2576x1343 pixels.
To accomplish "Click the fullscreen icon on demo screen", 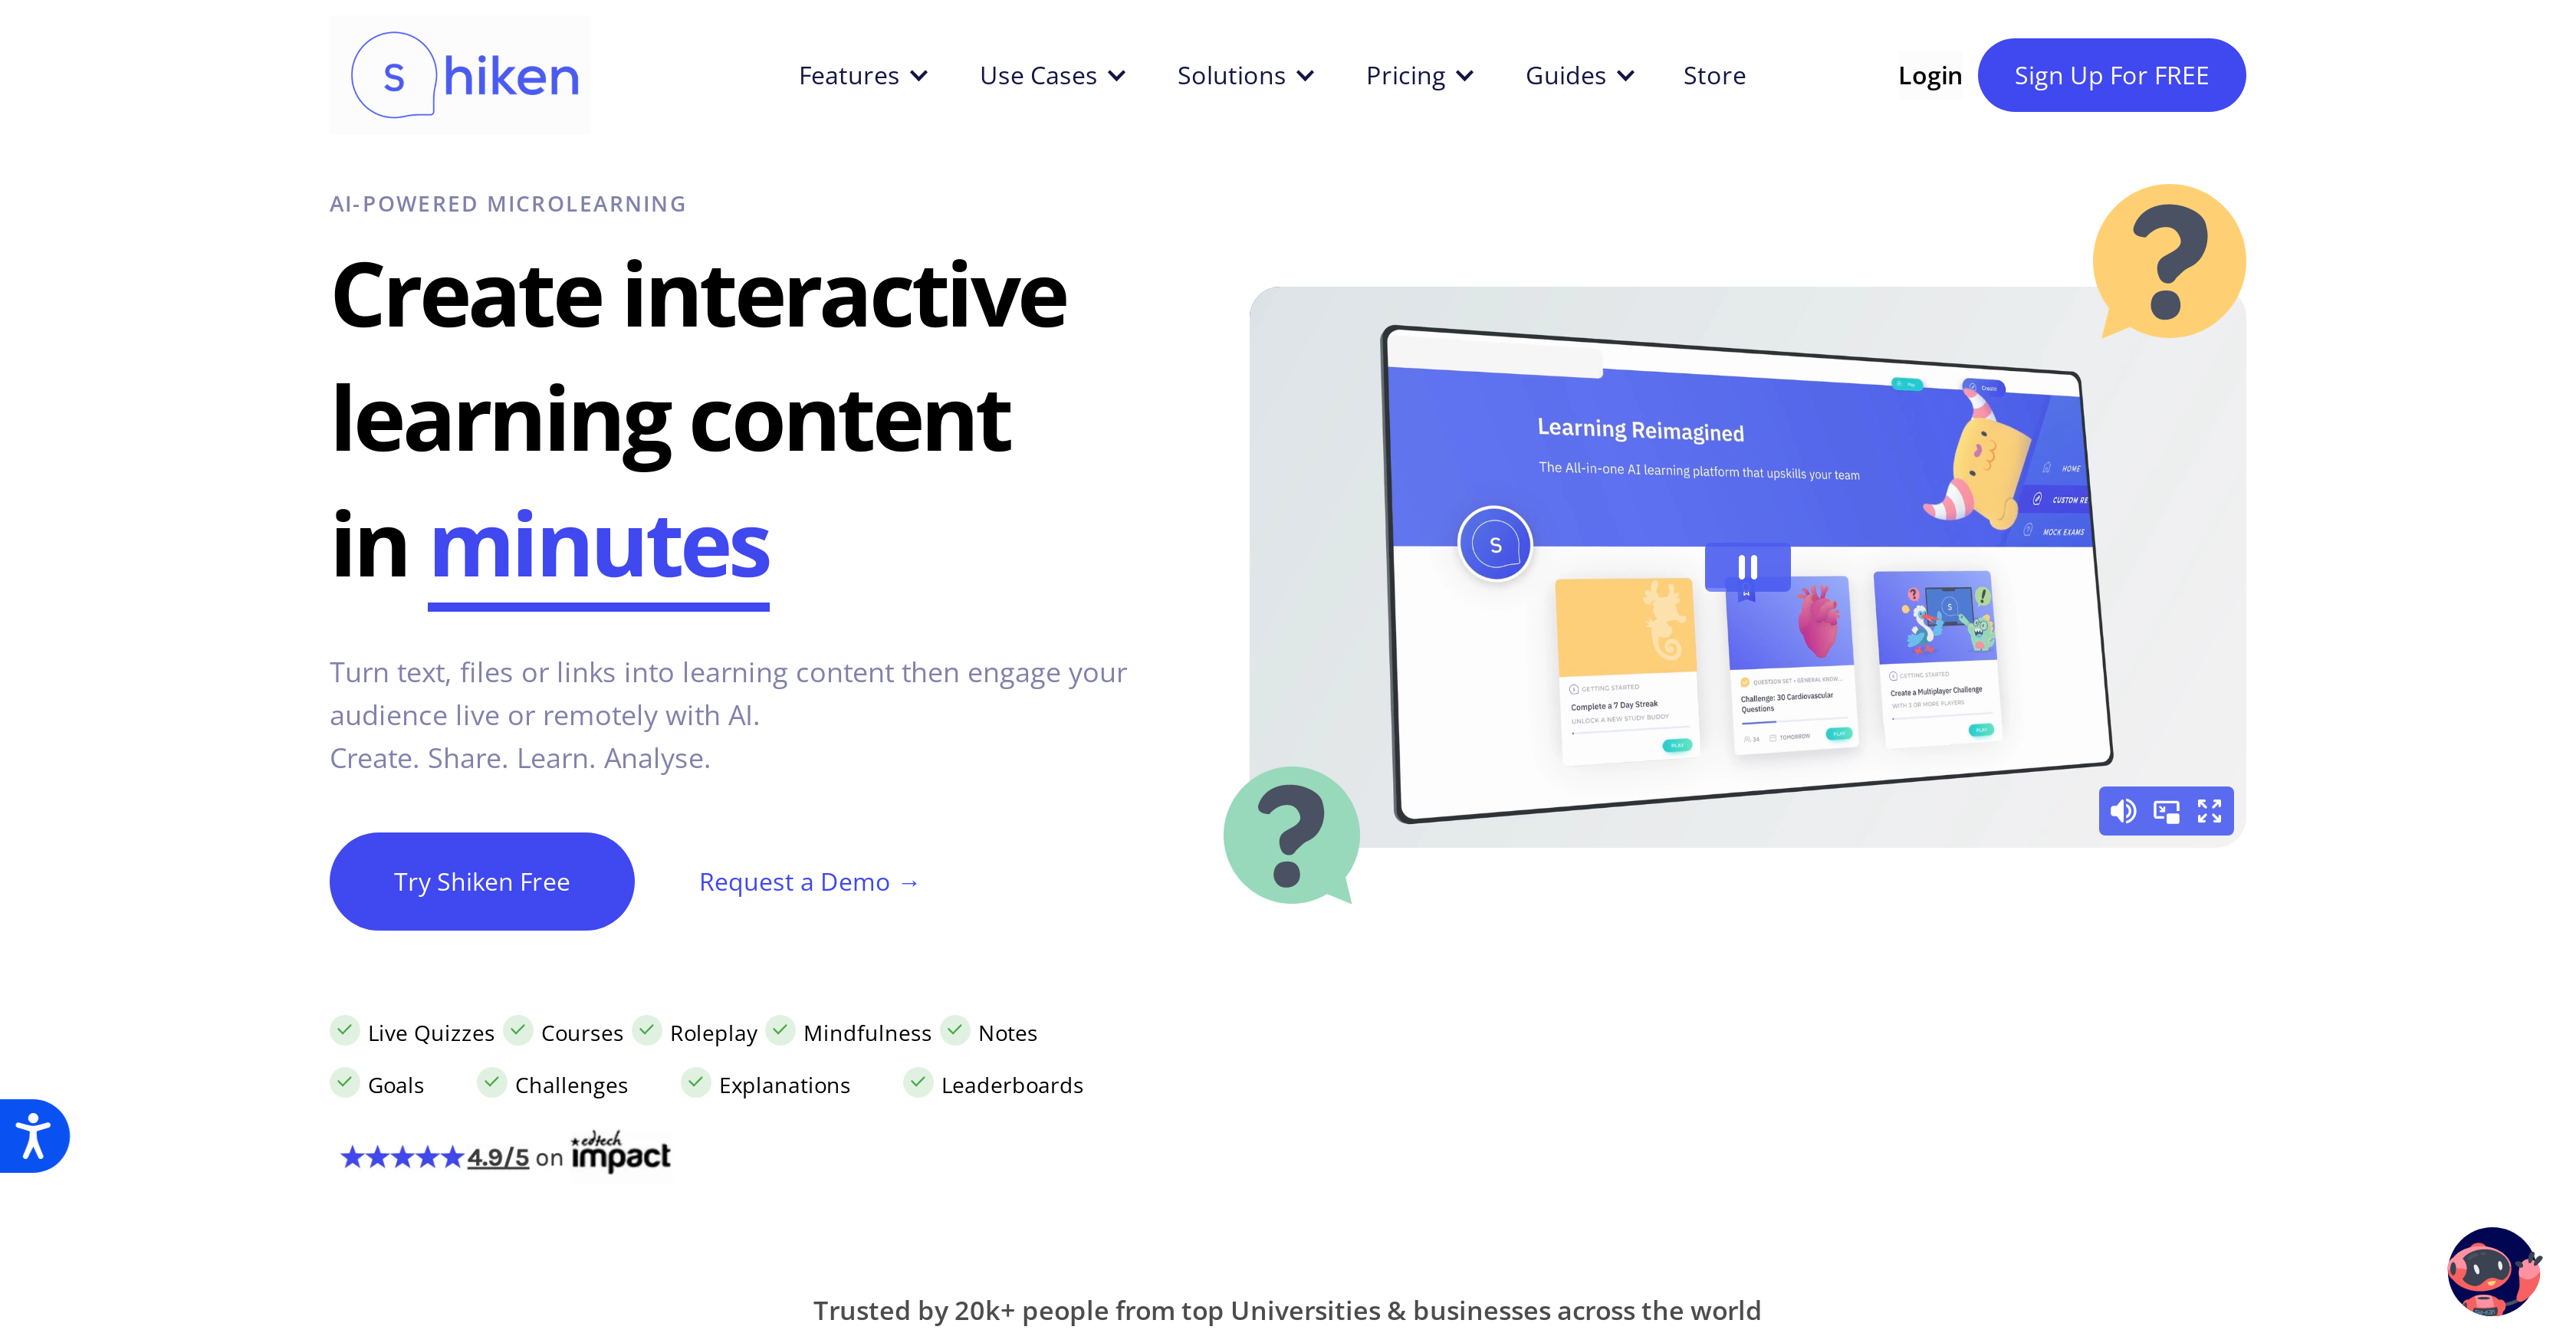I will coord(2210,809).
